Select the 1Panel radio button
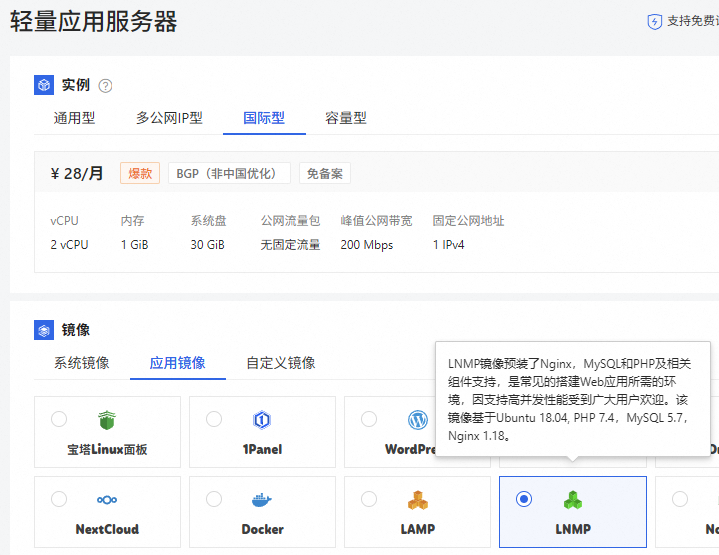The image size is (719, 555). point(214,419)
